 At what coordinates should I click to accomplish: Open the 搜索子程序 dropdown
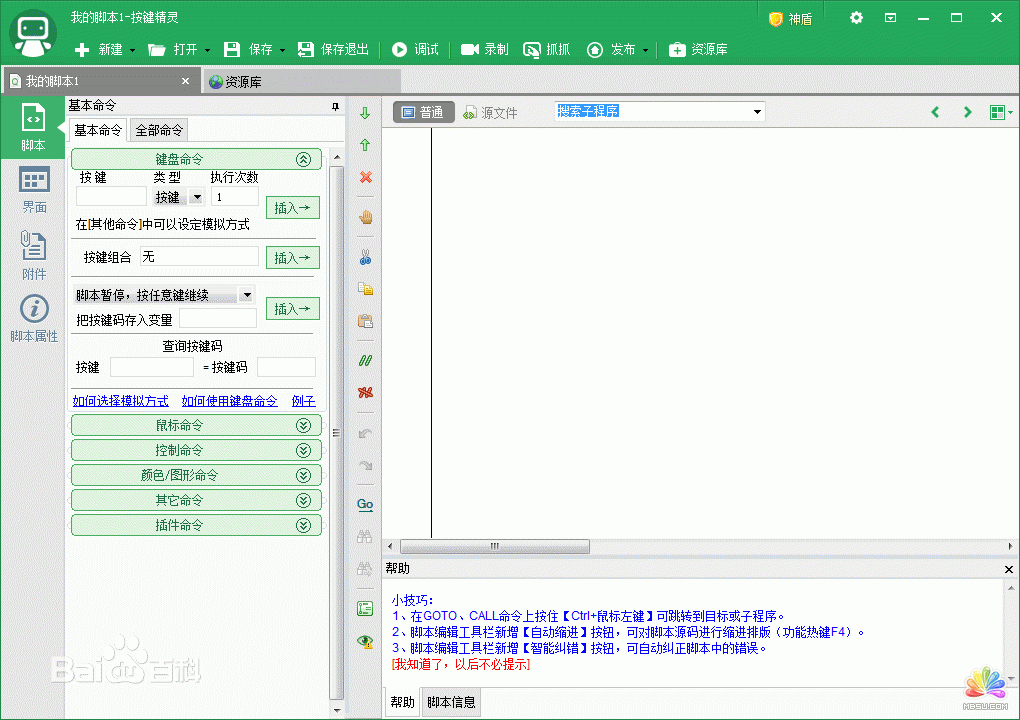758,112
